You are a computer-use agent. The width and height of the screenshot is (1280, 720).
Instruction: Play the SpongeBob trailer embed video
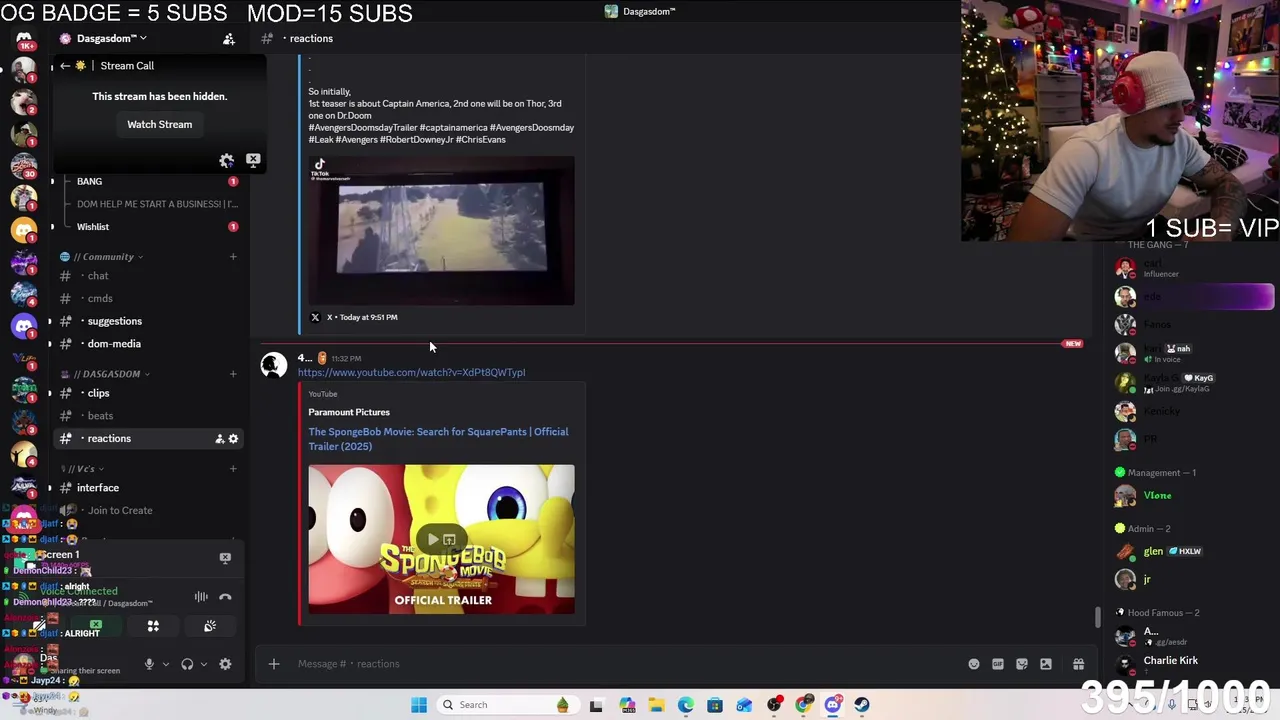(432, 540)
